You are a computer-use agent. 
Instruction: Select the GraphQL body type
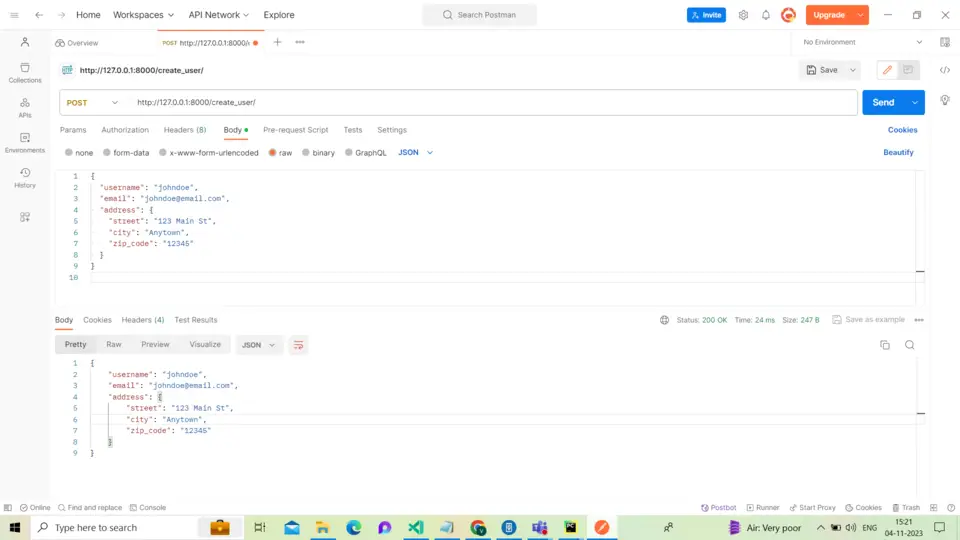coord(366,152)
